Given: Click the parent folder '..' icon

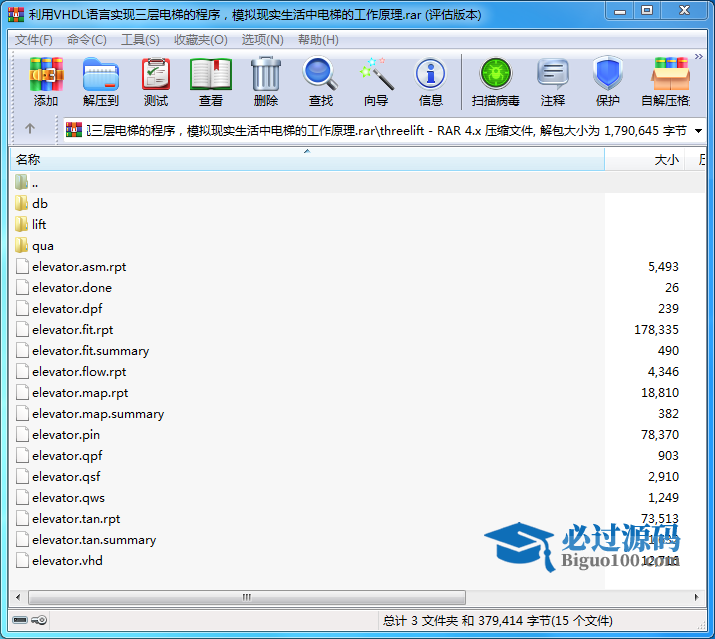Looking at the screenshot, I should pyautogui.click(x=21, y=182).
